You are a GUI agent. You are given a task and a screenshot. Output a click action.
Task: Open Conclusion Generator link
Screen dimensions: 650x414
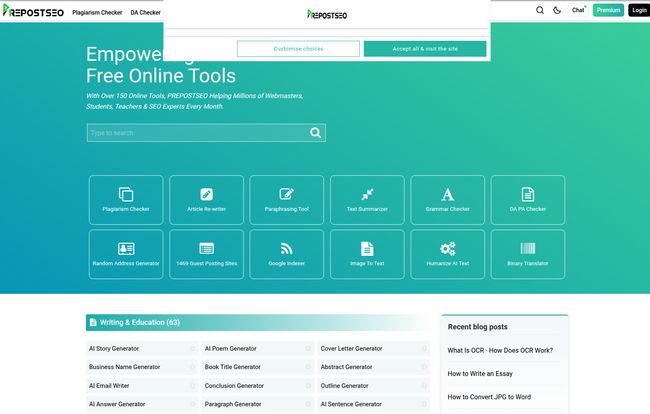click(x=234, y=385)
